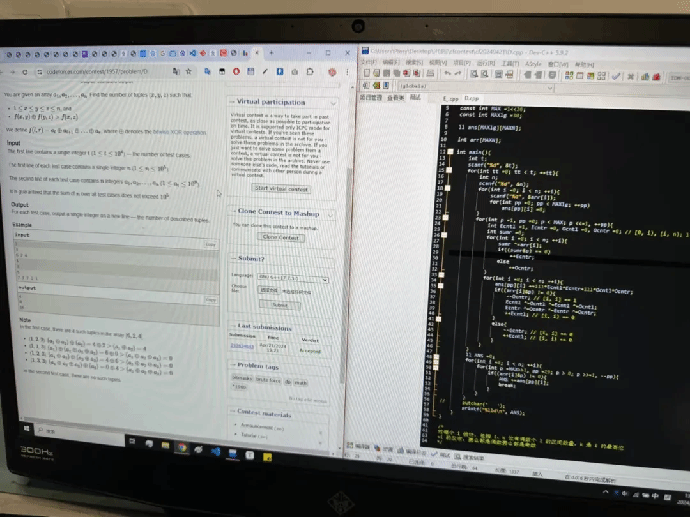Click the Compile & Run icon in Dev-C++
Viewport: 690px width, 518px height.
(x=591, y=76)
